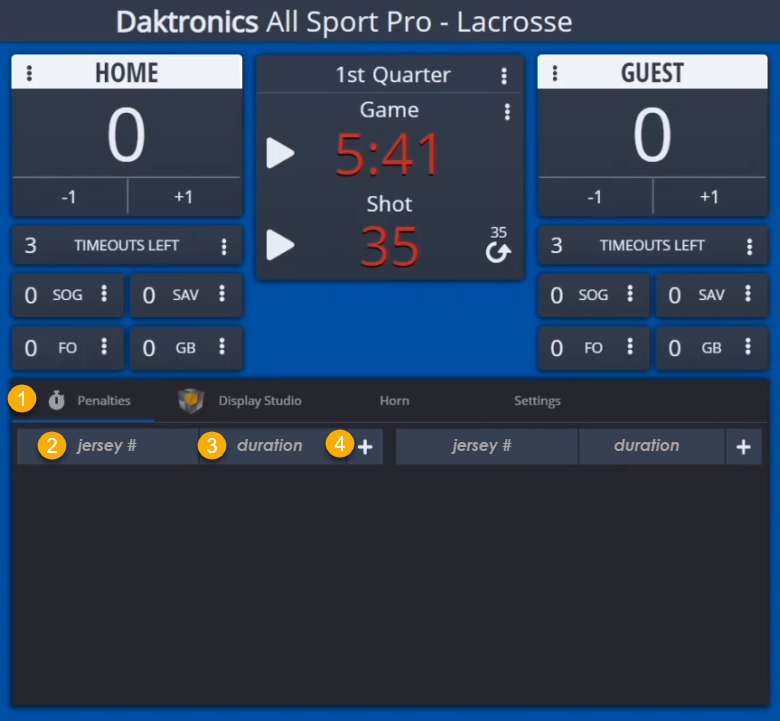Image resolution: width=780 pixels, height=721 pixels.
Task: Click the HOME GB stat value
Action: coord(149,348)
